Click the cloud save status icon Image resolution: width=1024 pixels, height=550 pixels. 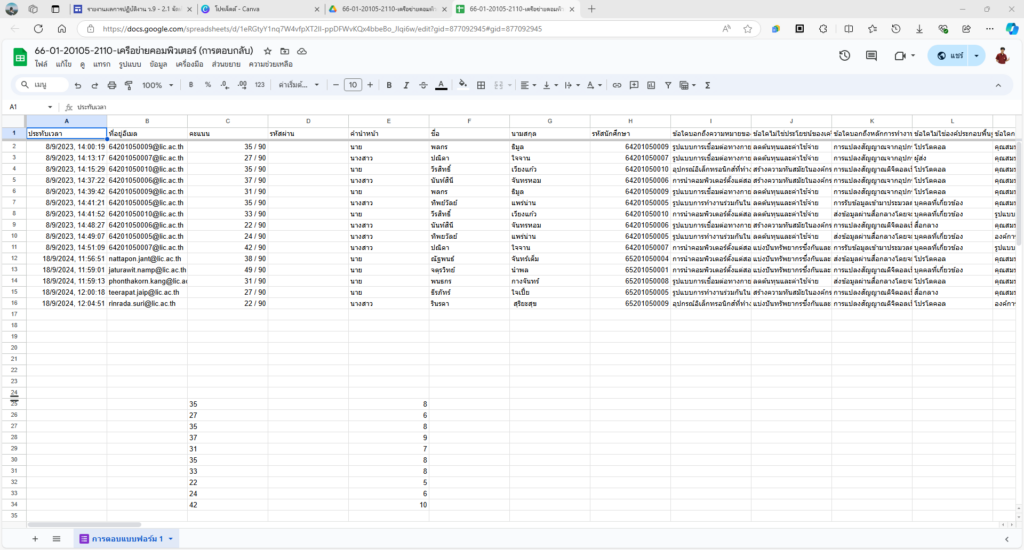[x=302, y=51]
